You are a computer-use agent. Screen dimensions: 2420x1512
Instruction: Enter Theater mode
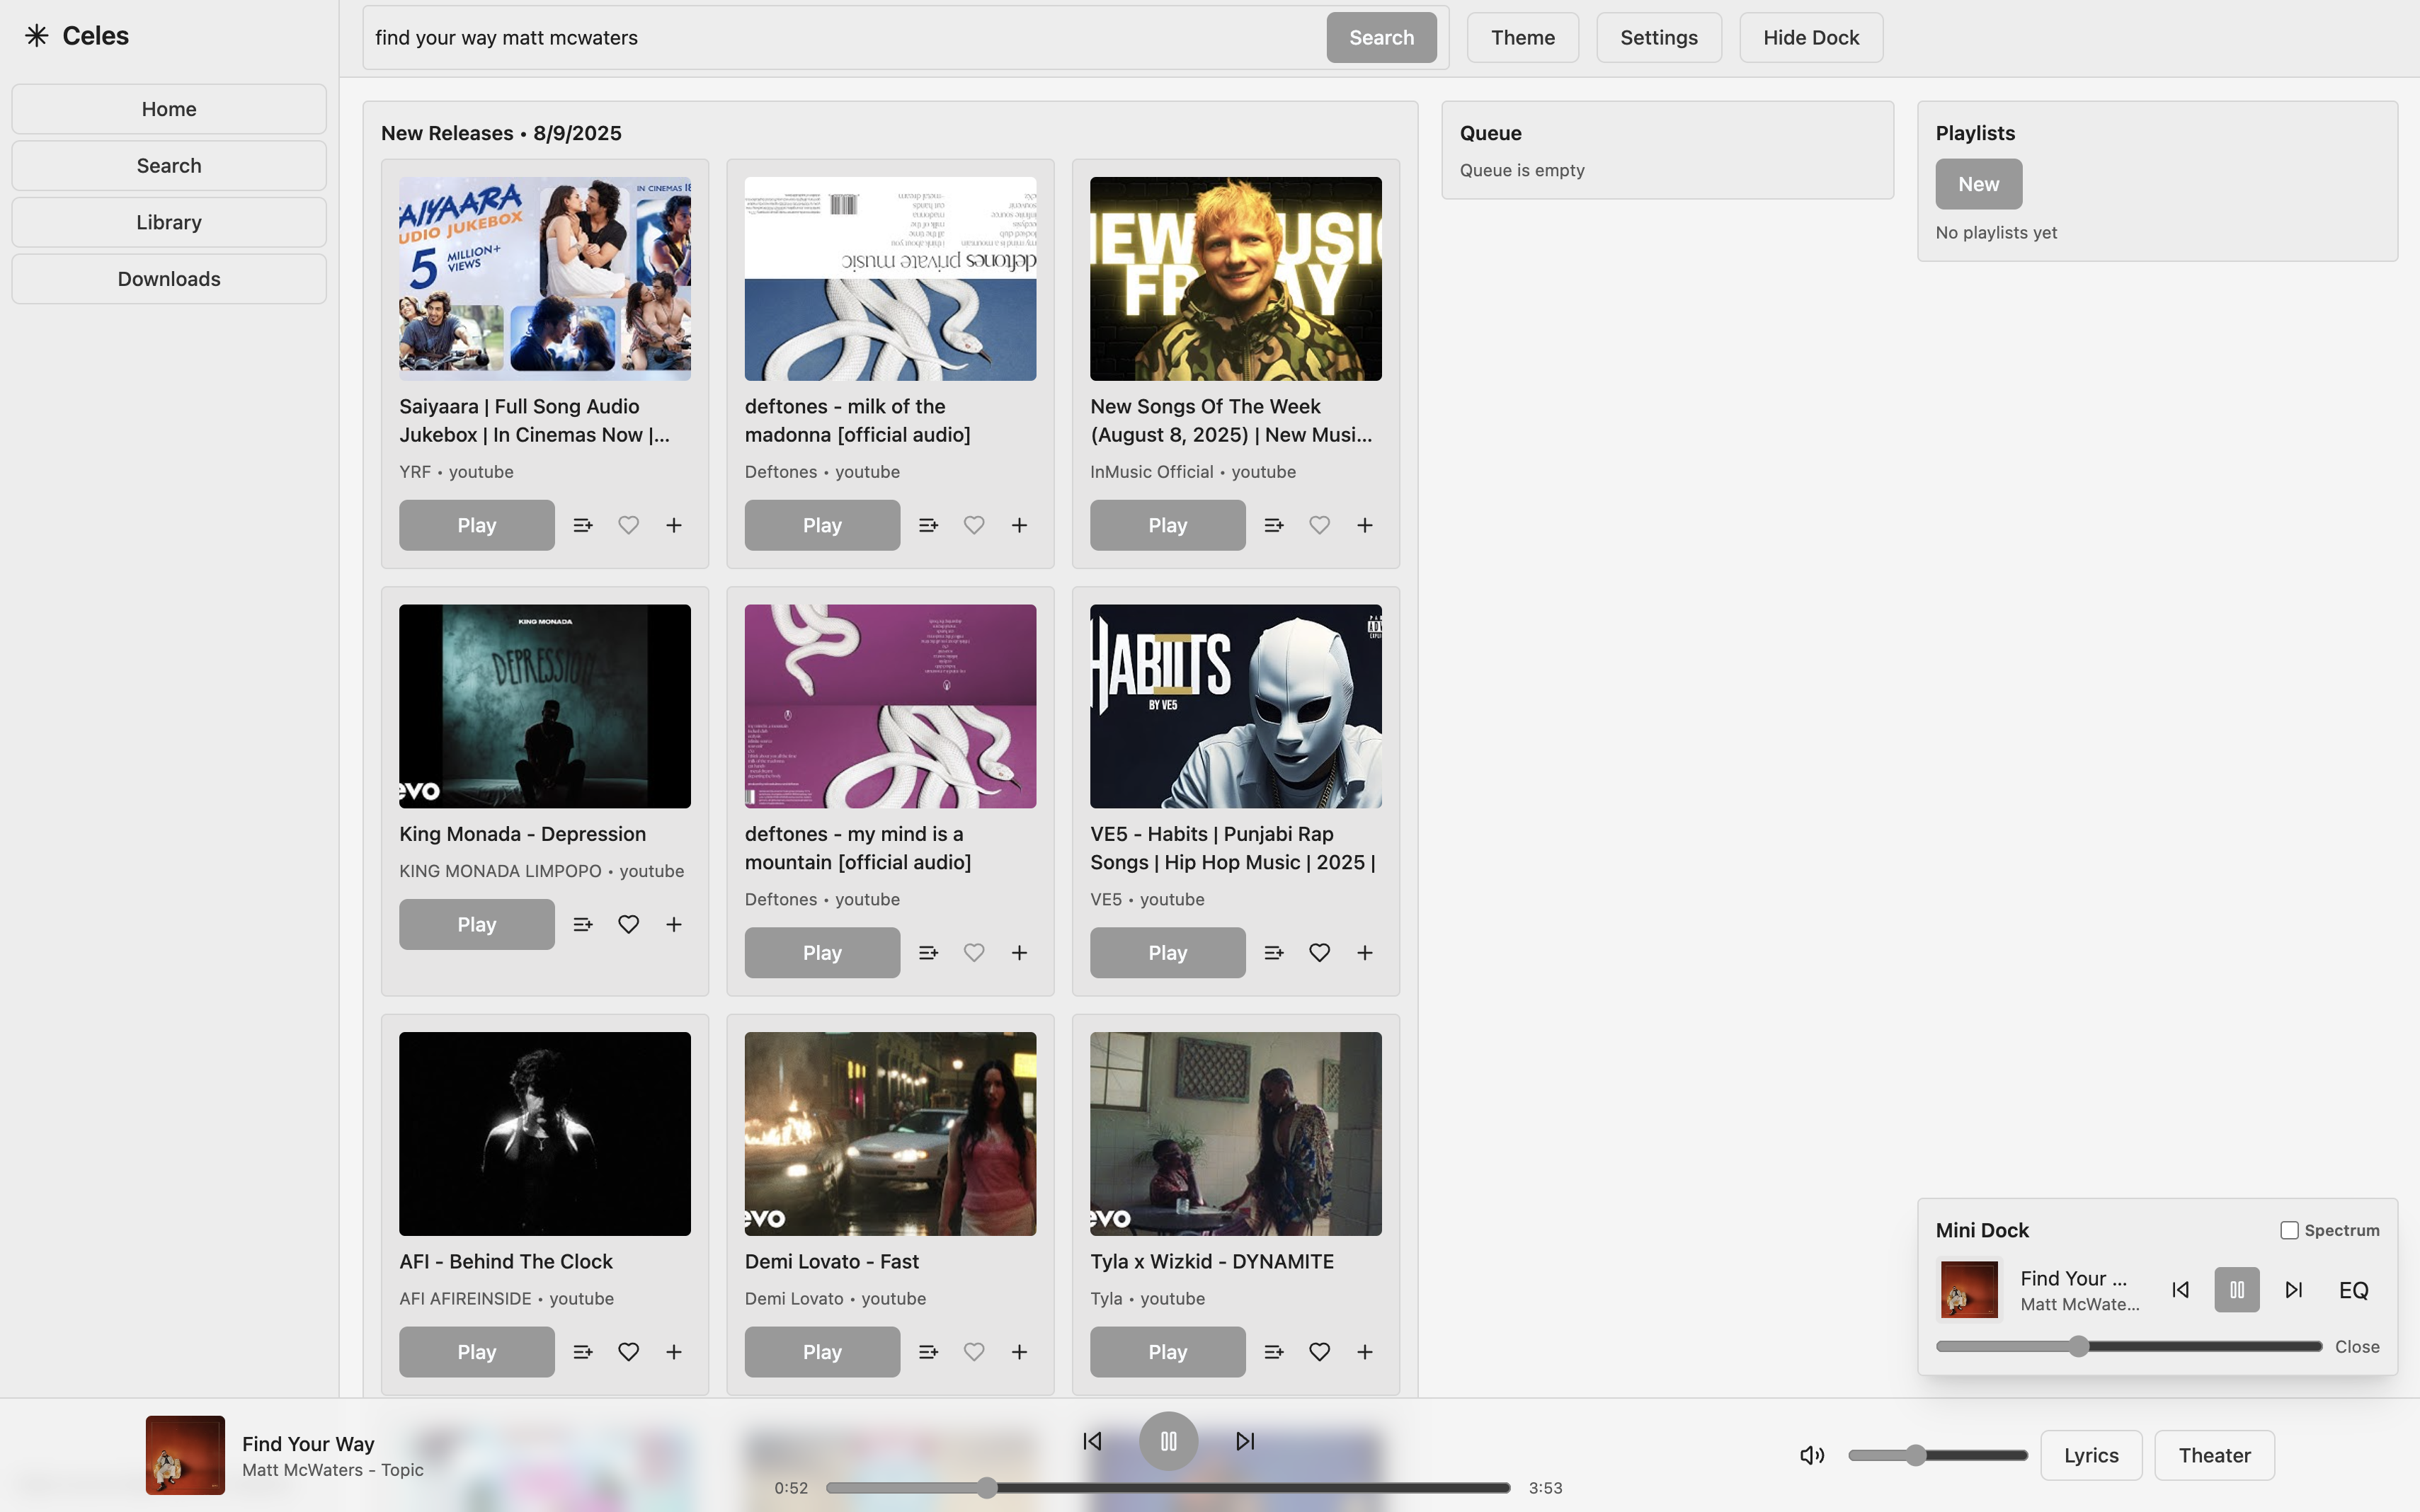pyautogui.click(x=2215, y=1455)
